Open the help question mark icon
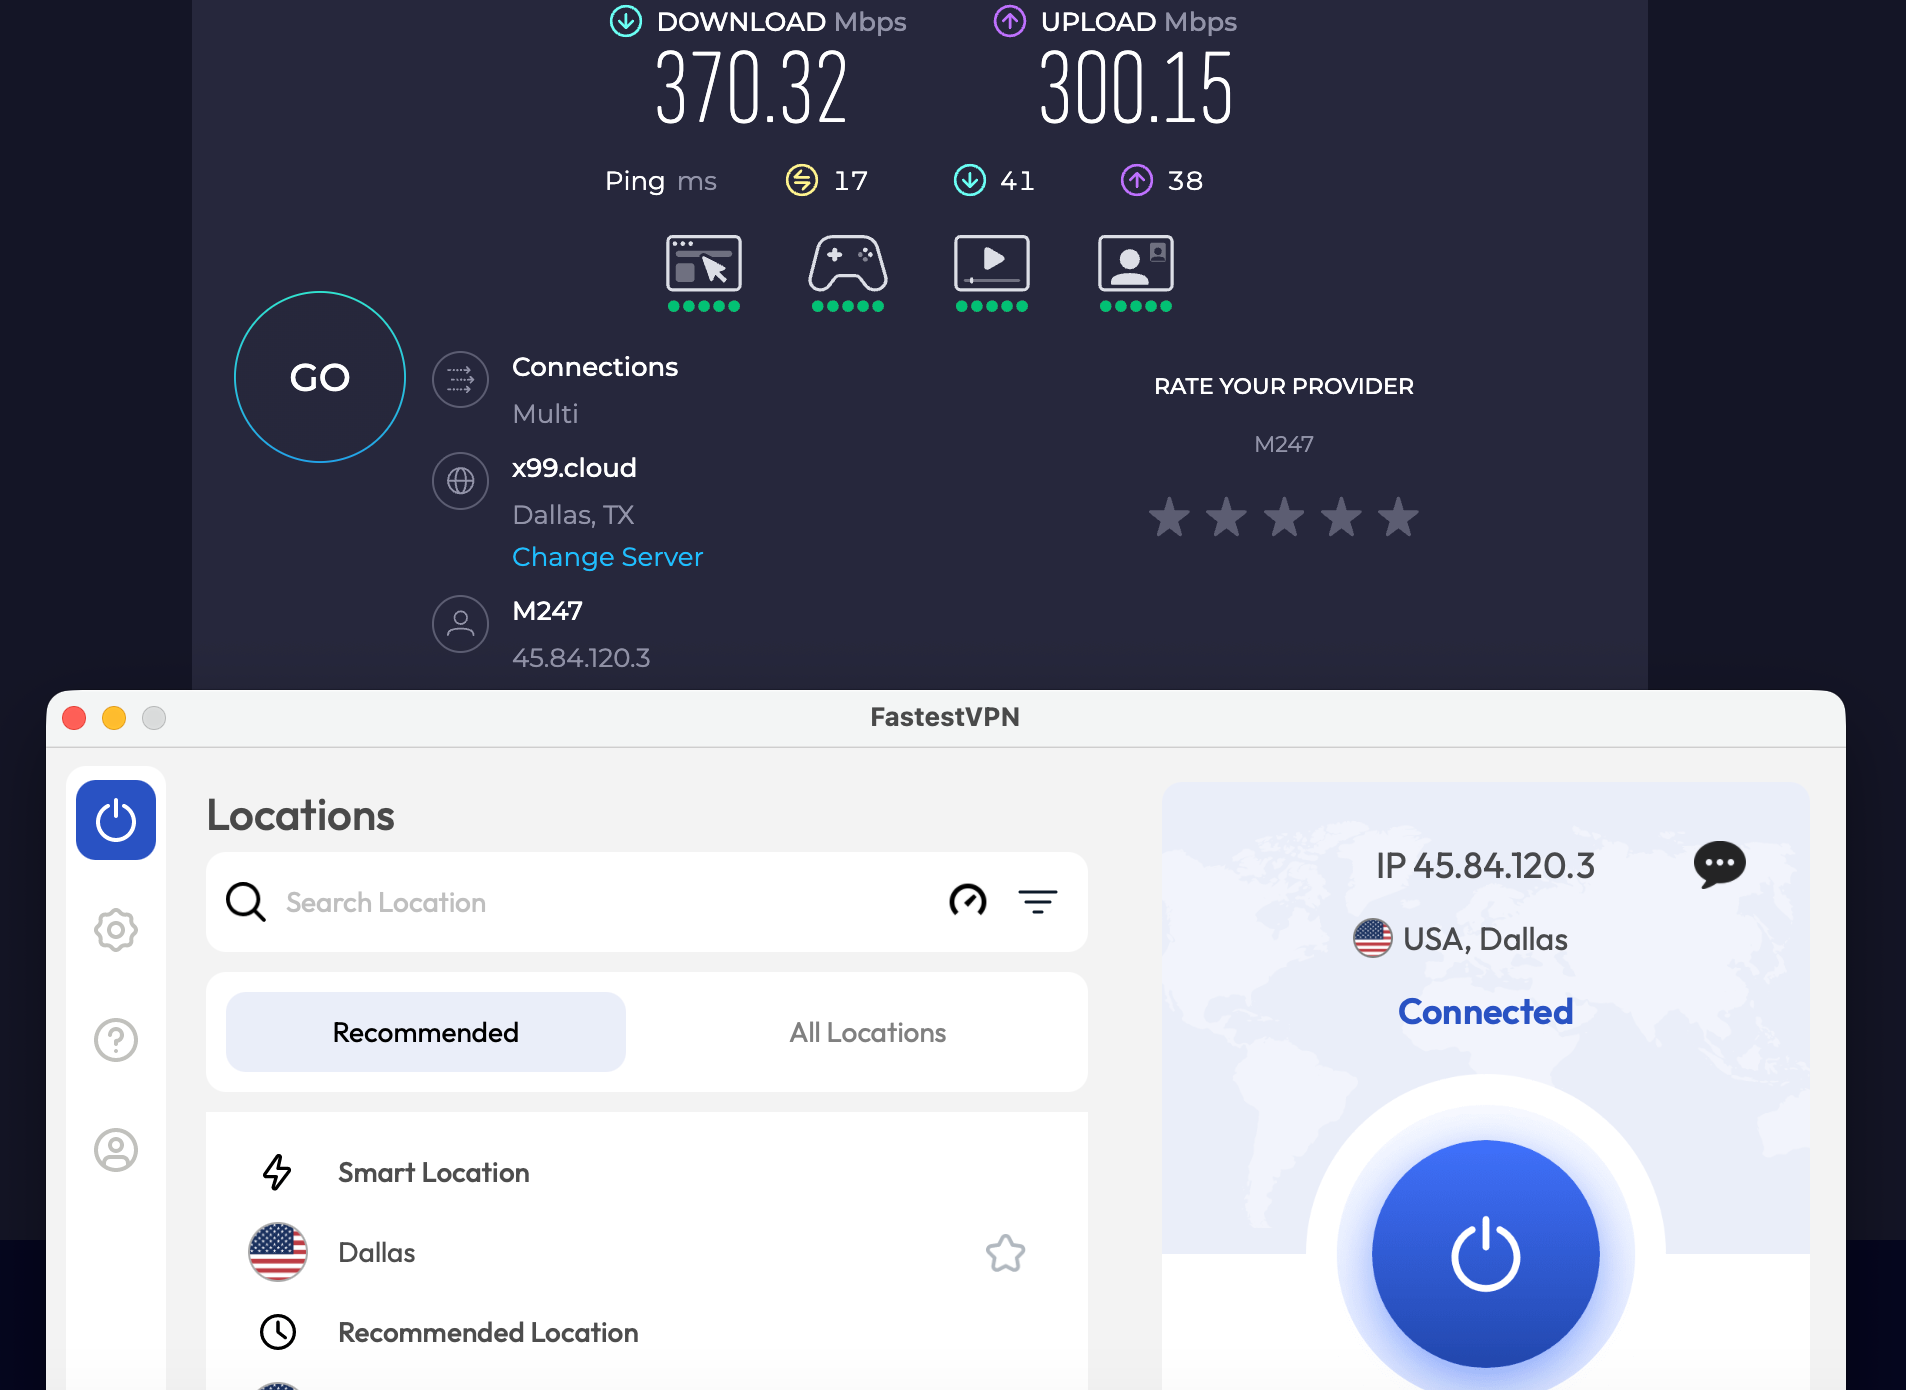 [x=115, y=1039]
